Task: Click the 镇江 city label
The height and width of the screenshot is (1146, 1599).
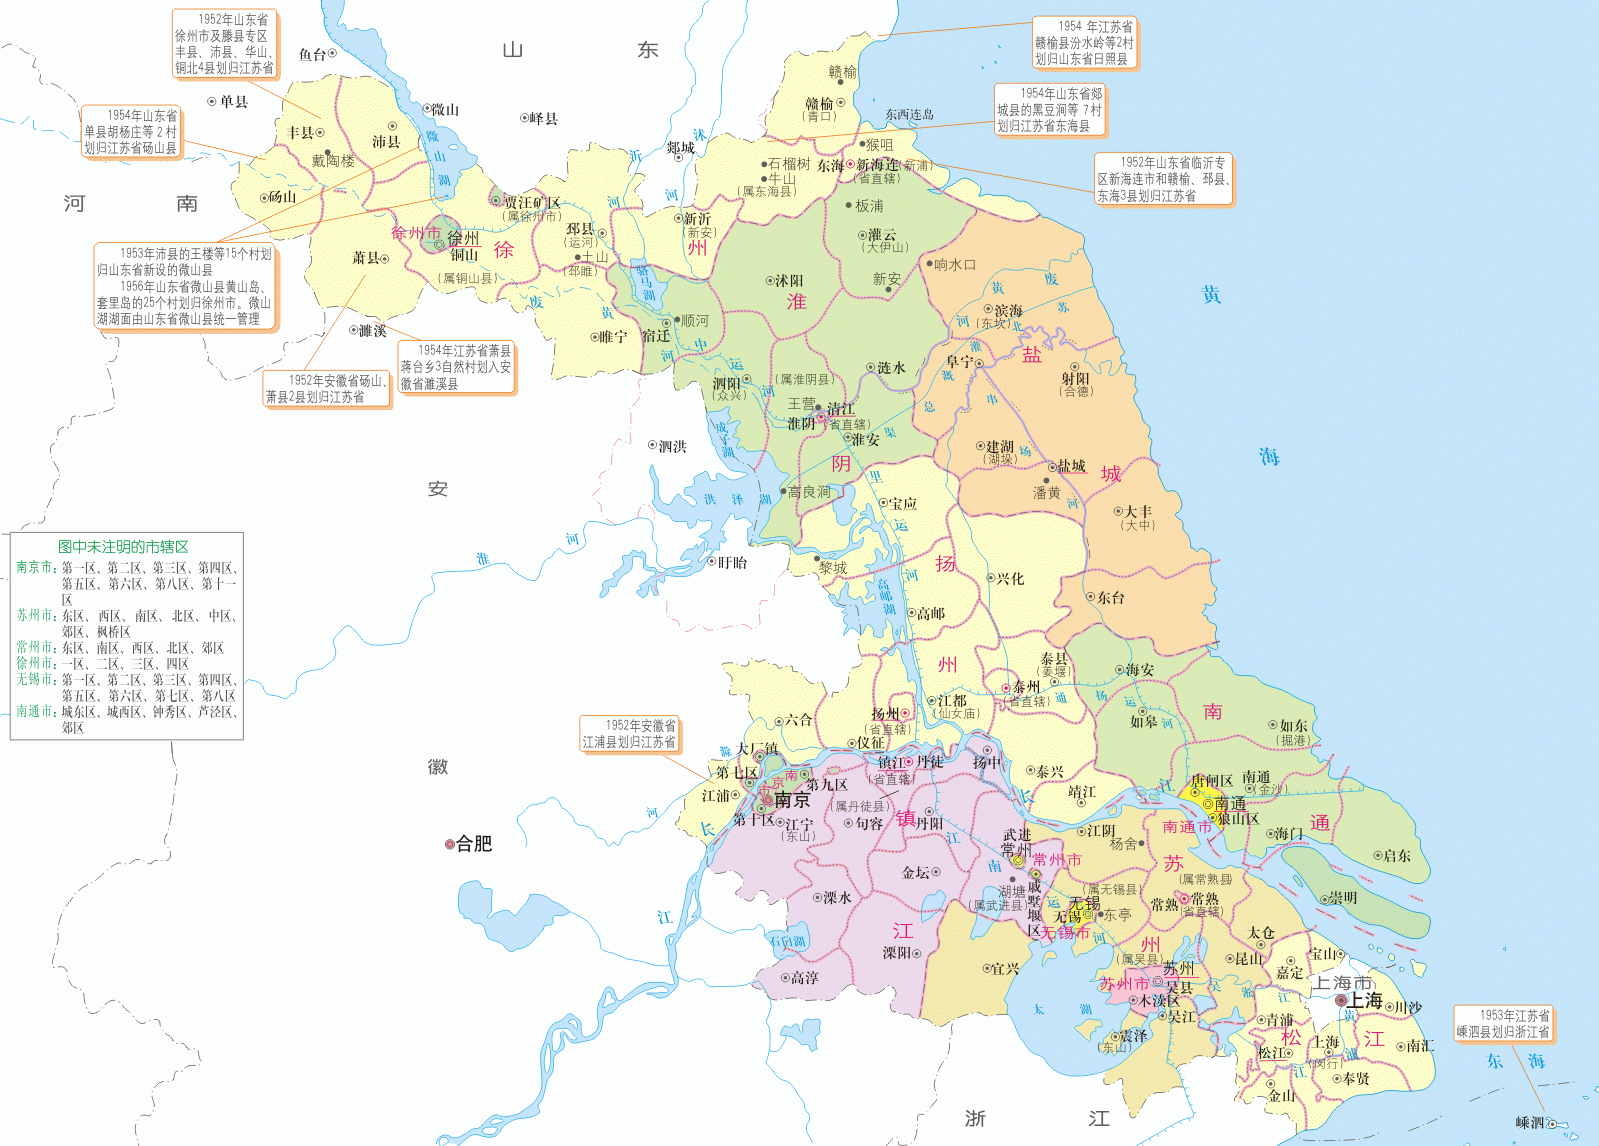Action: 893,763
